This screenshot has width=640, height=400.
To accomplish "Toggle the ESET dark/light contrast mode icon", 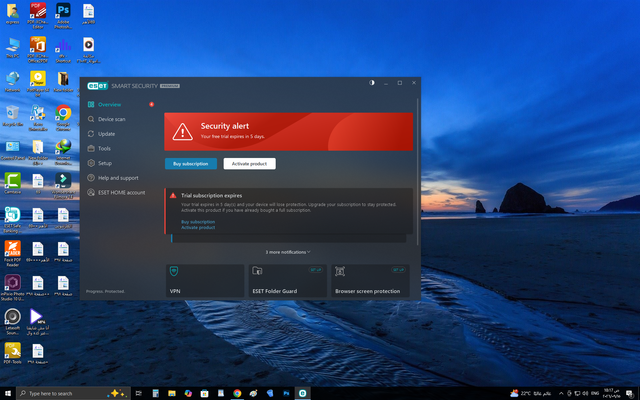I will point(372,83).
